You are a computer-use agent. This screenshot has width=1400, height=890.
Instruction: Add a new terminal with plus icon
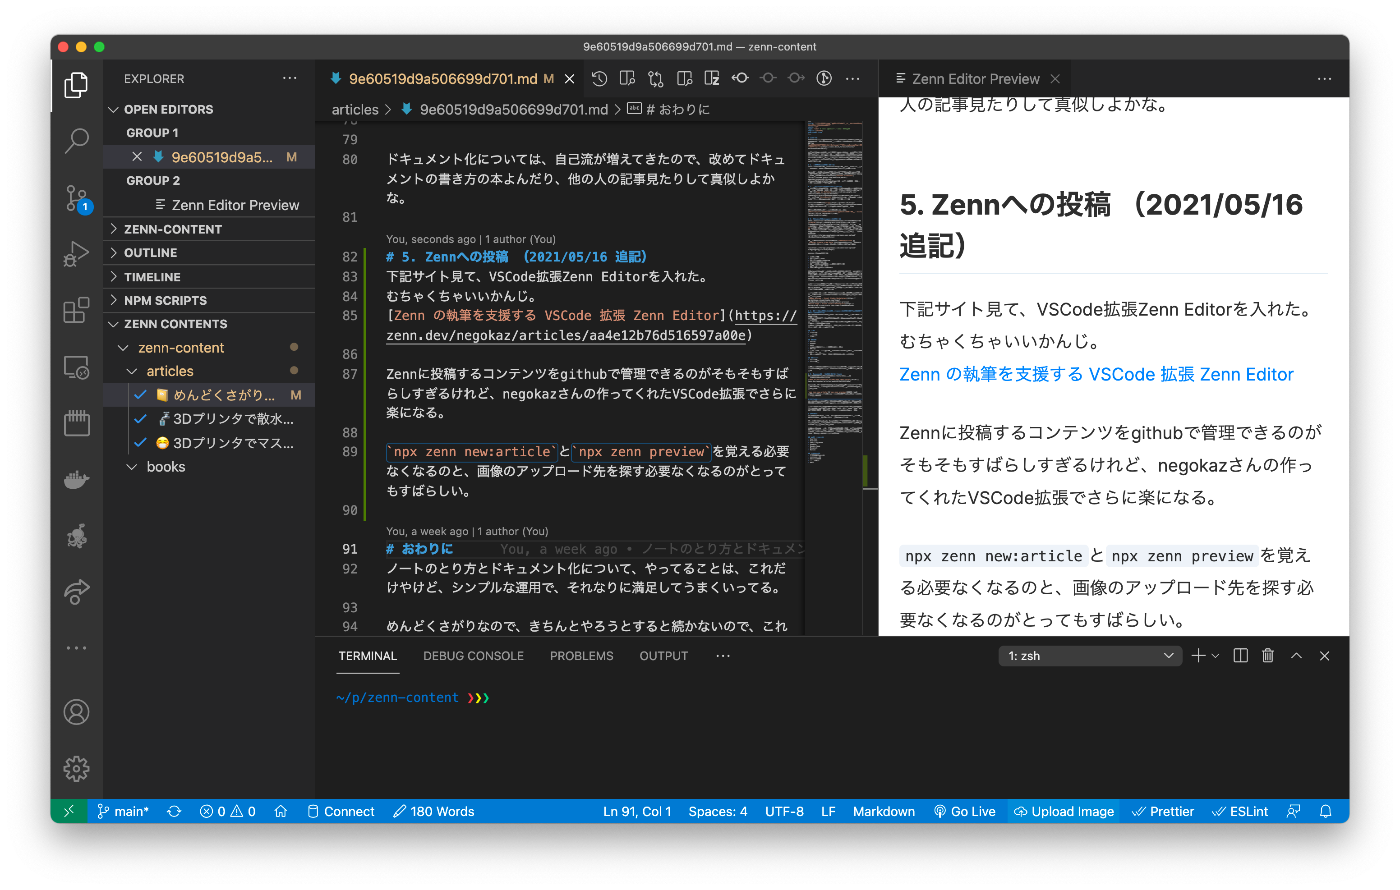[1198, 655]
